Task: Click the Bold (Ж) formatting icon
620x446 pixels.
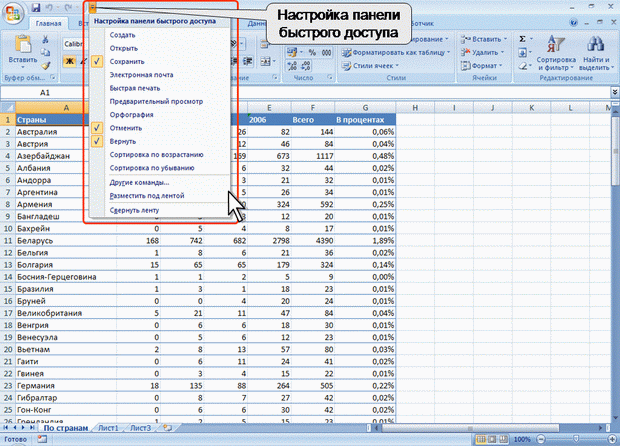Action: 70,60
